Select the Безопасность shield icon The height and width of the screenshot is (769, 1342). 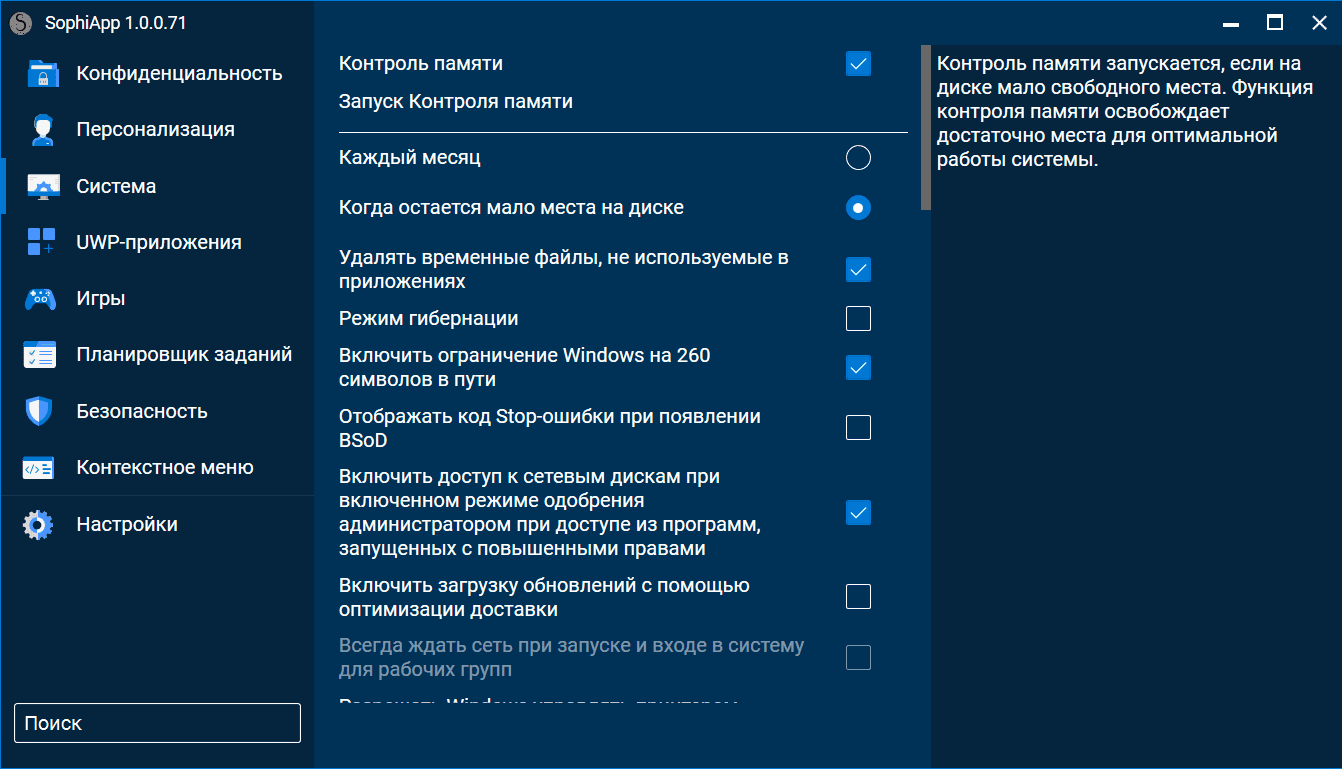pos(39,411)
